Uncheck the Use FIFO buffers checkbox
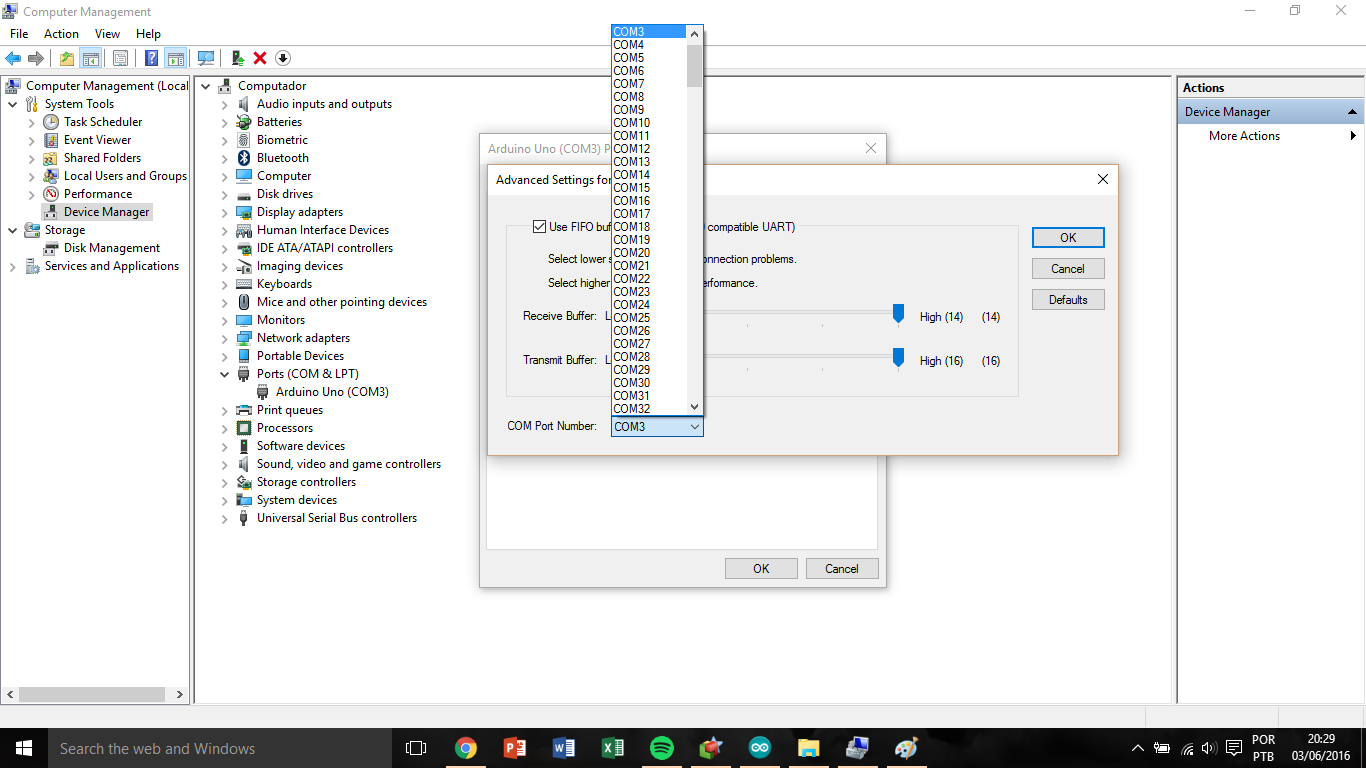The height and width of the screenshot is (768, 1366). (540, 227)
